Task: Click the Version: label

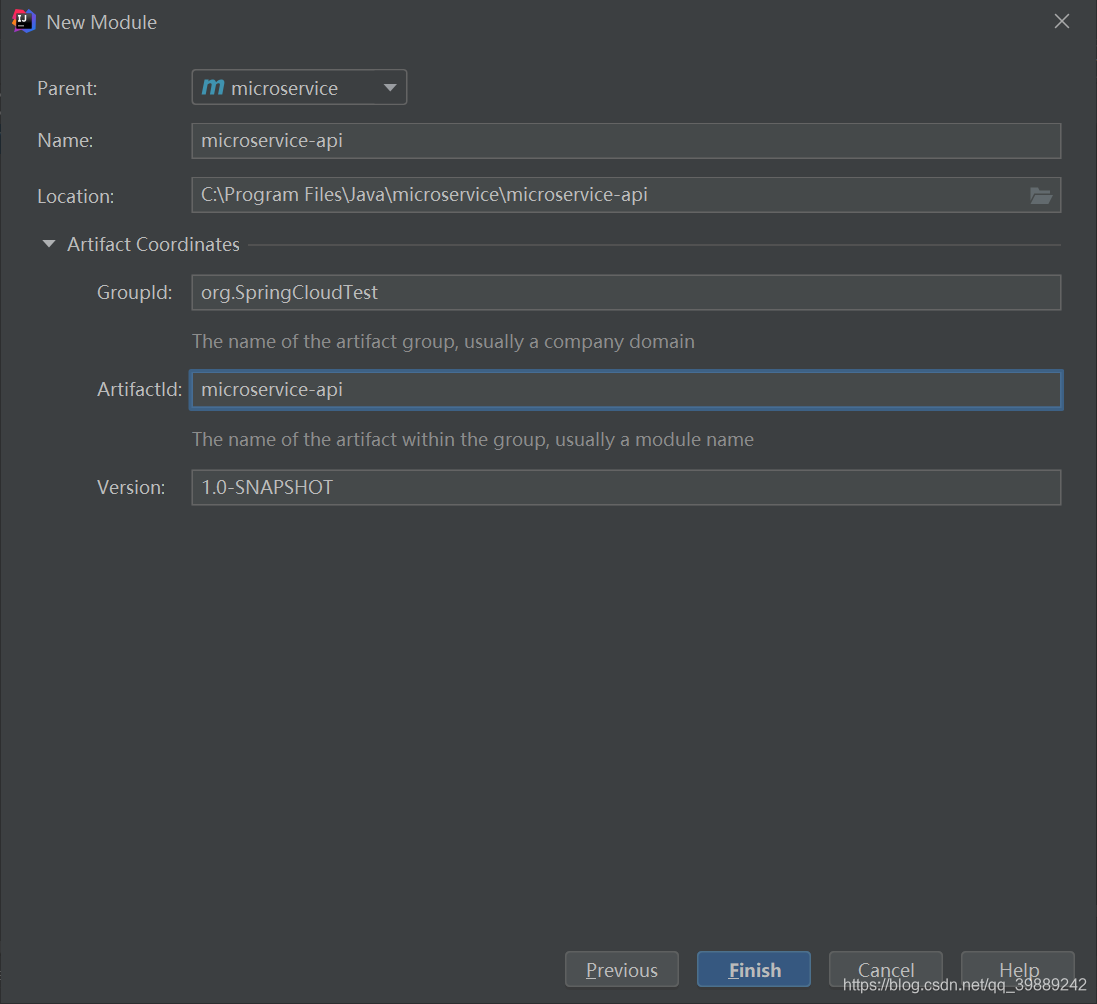Action: [131, 488]
